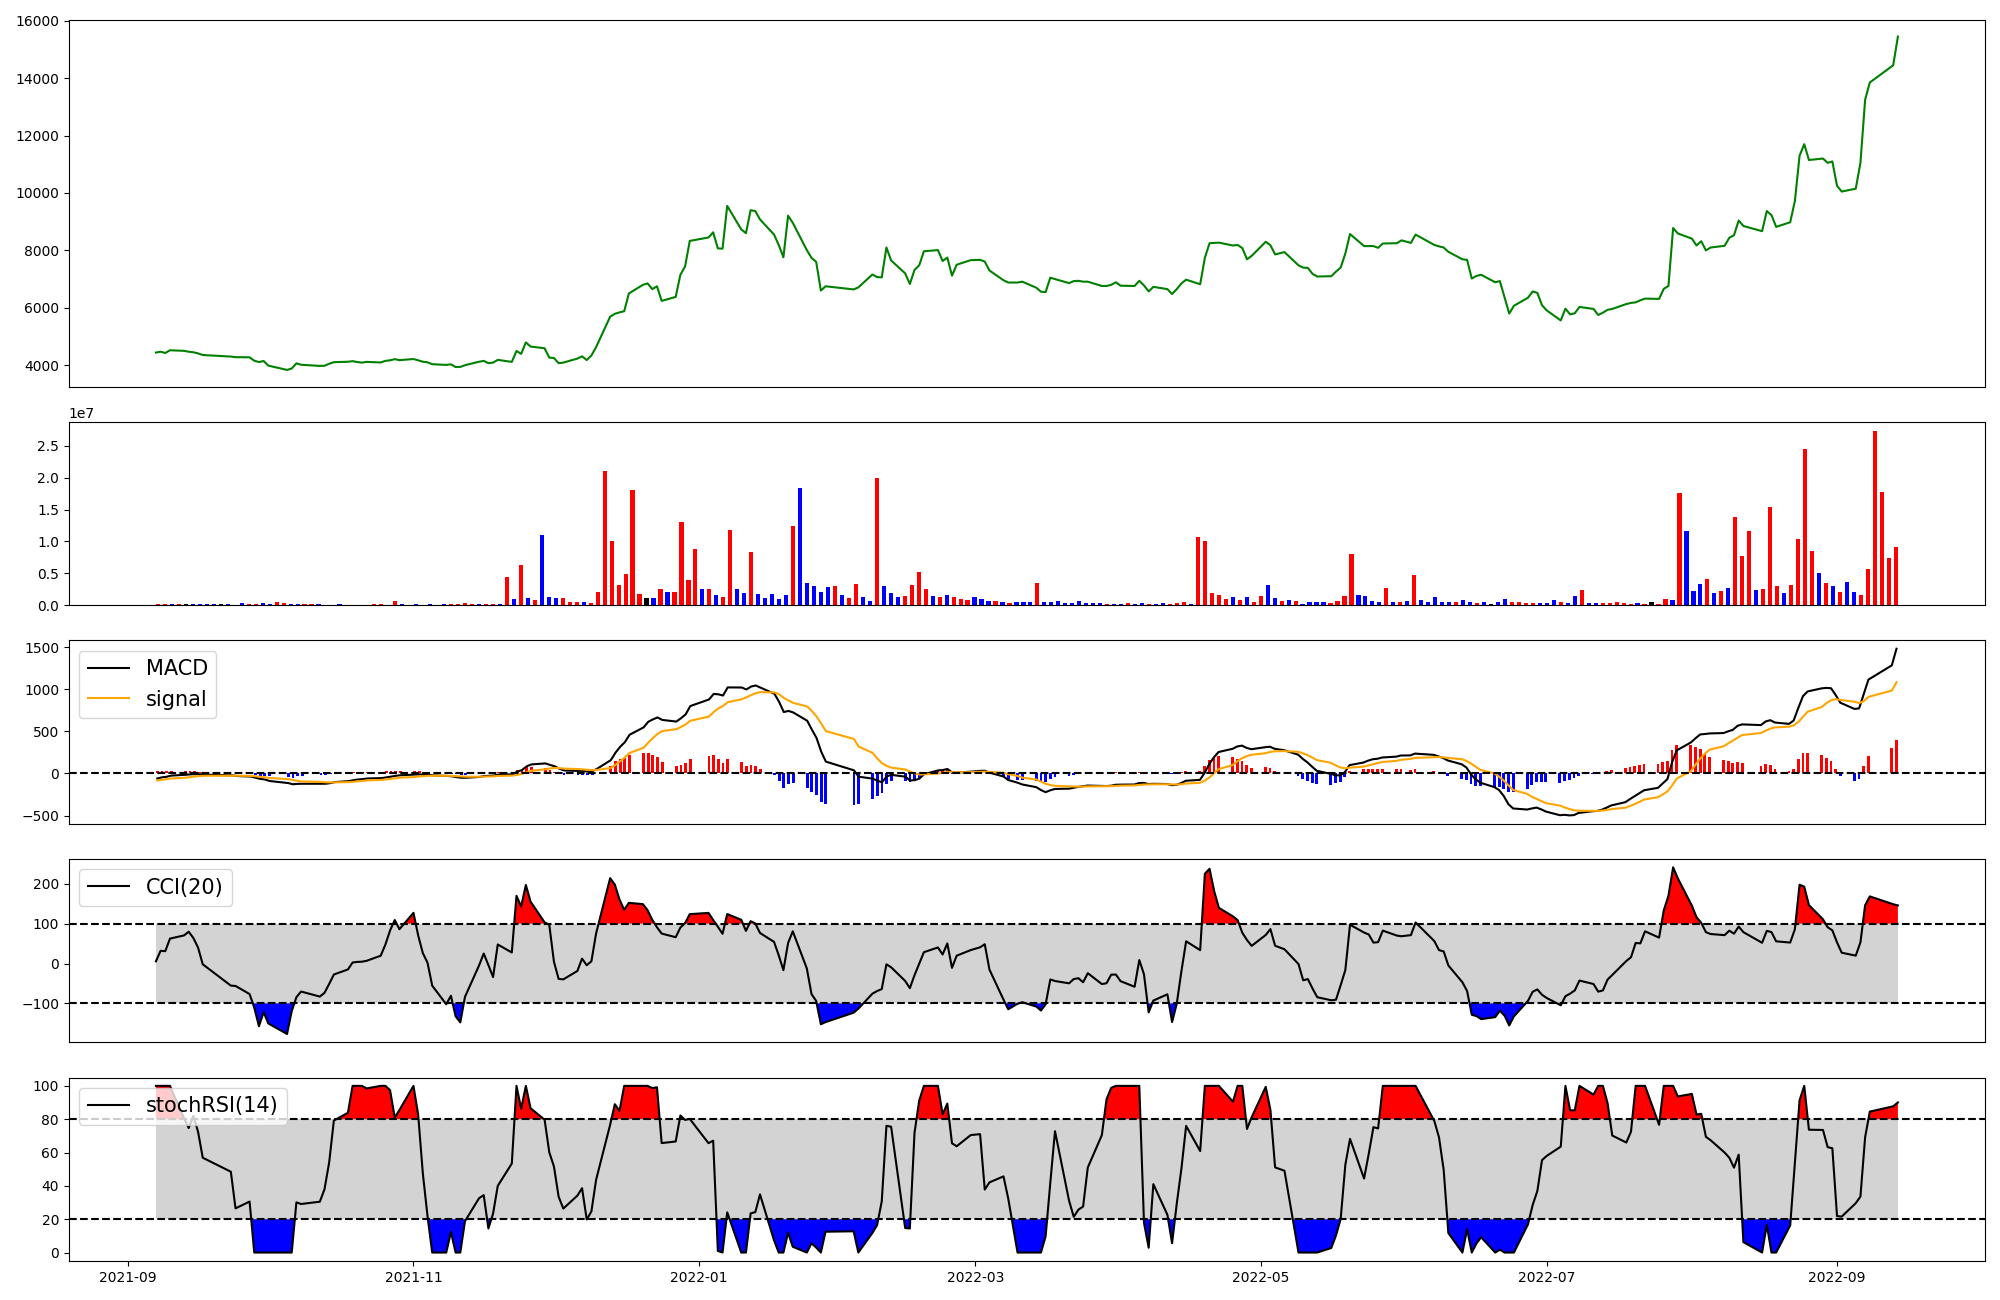Select the 2022-03 x-axis tick label
This screenshot has height=1300, width=2000.
[975, 1277]
